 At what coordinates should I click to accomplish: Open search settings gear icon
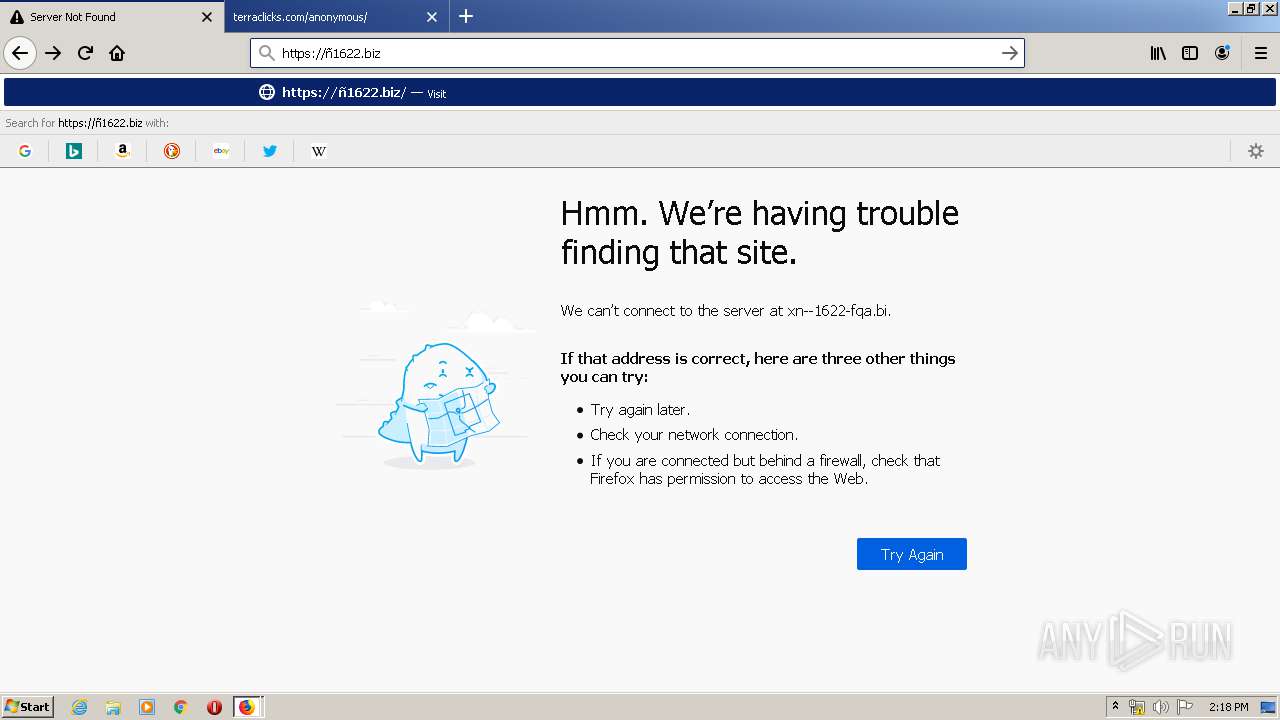click(x=1256, y=151)
